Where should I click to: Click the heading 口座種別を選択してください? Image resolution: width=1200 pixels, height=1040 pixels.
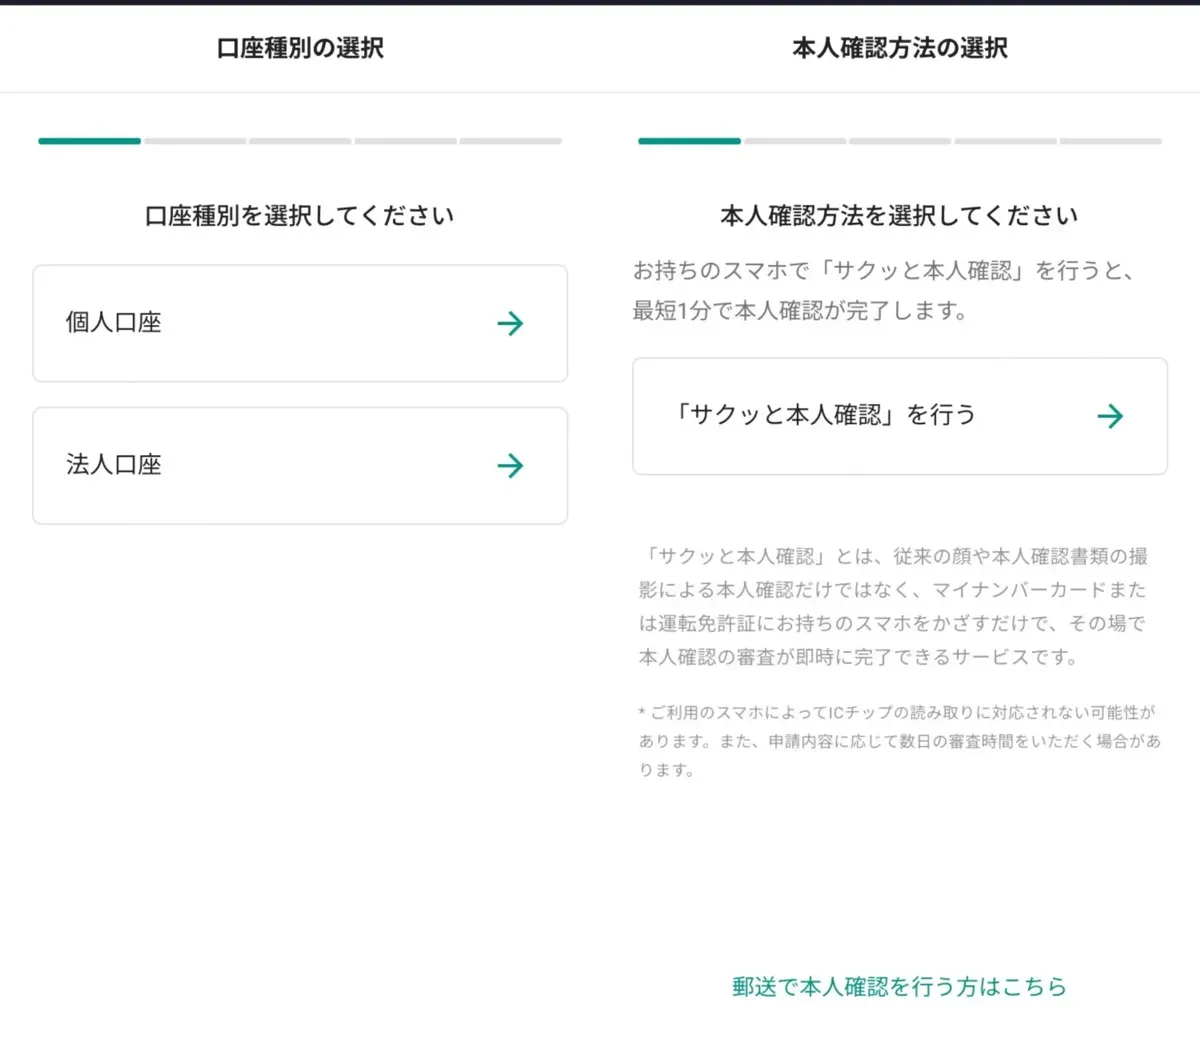300,216
